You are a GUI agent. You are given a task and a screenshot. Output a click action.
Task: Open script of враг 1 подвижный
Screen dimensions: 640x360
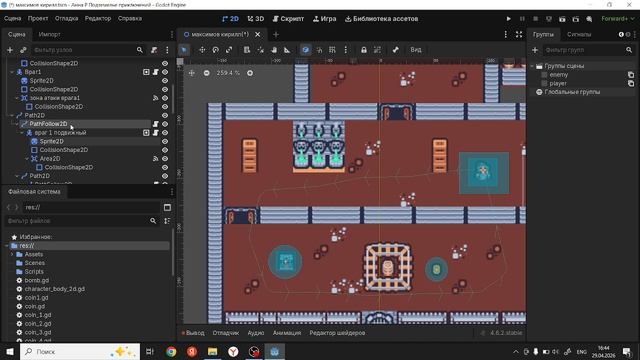click(156, 133)
